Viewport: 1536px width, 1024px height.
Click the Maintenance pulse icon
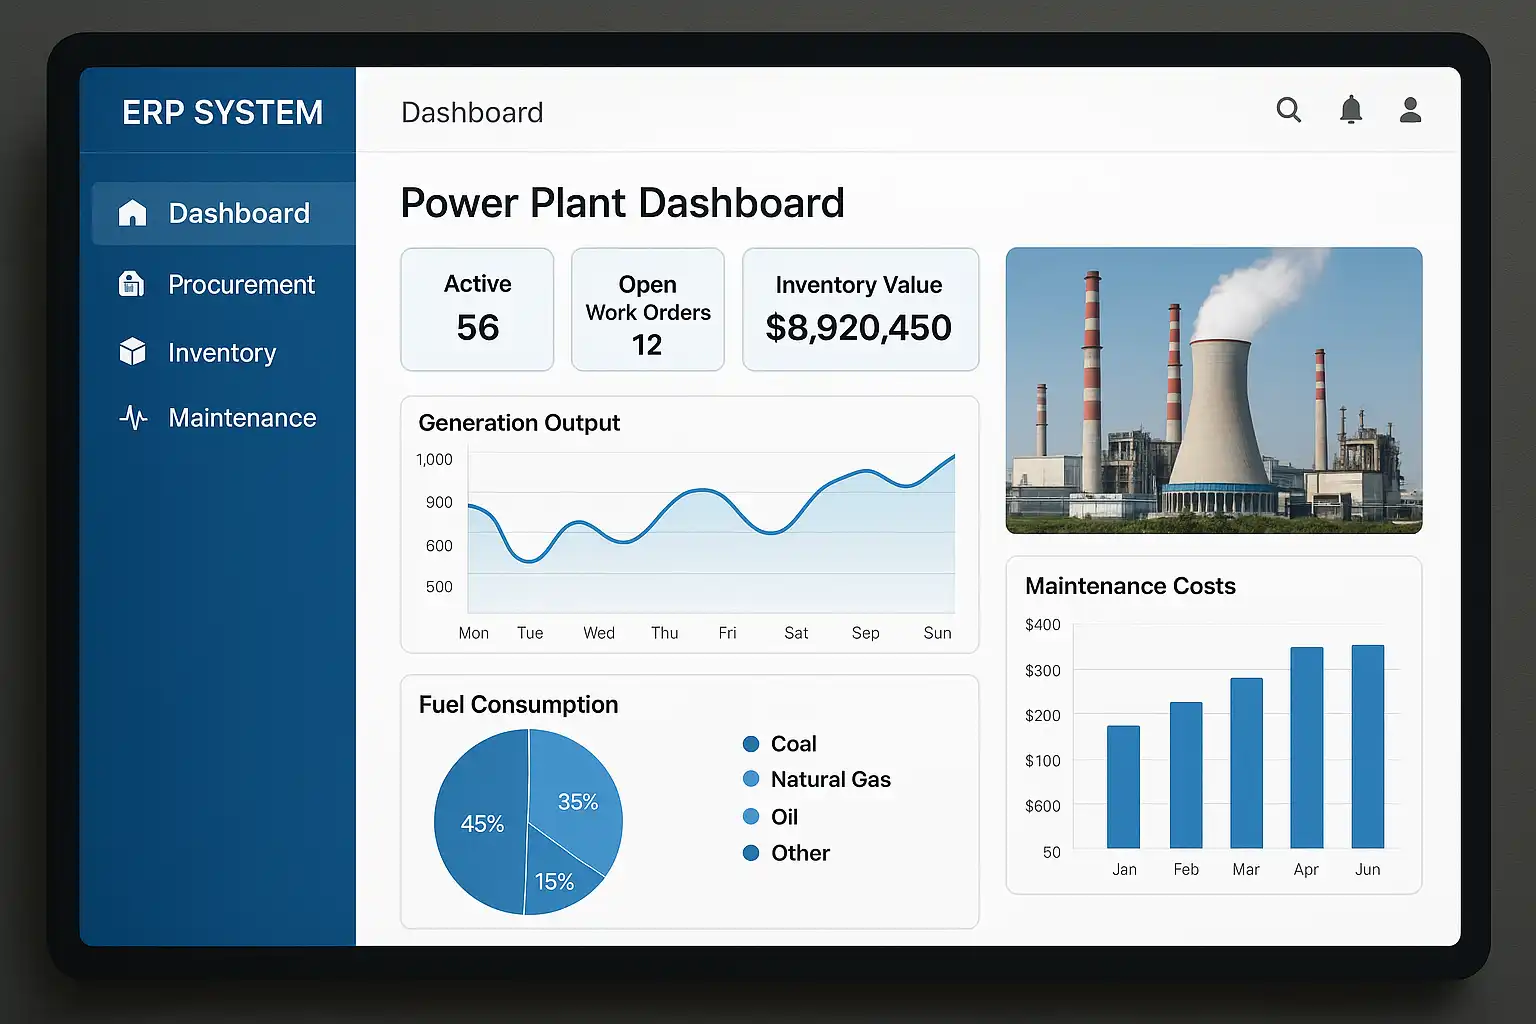click(x=132, y=418)
